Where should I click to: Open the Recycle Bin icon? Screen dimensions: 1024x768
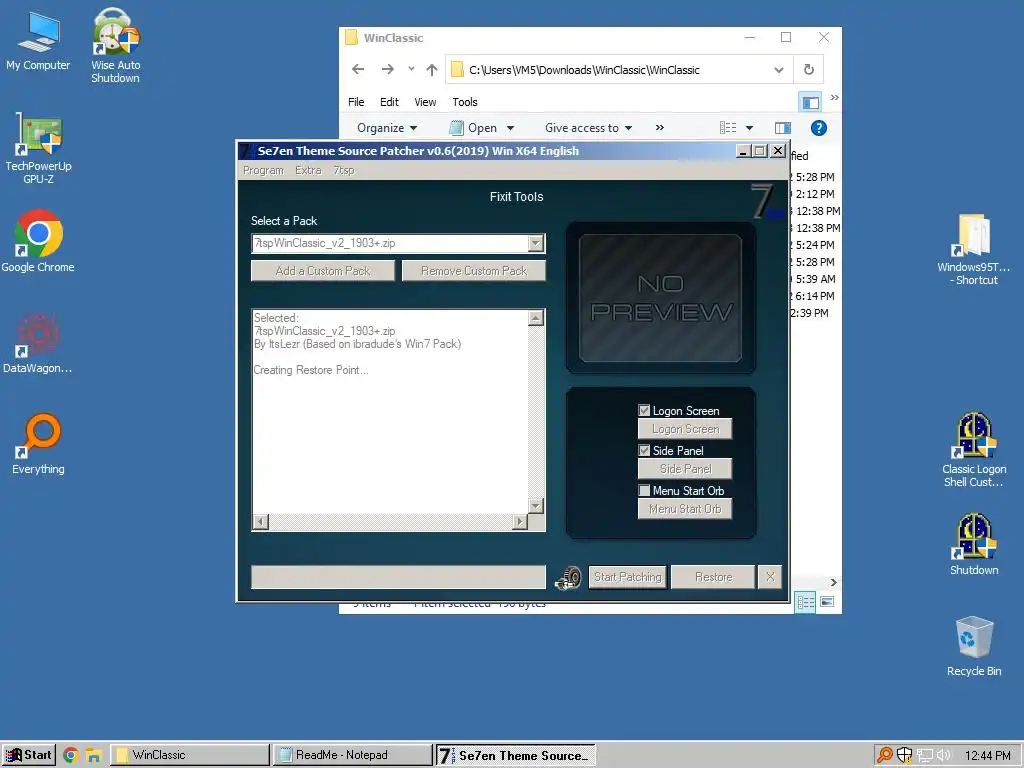point(974,646)
